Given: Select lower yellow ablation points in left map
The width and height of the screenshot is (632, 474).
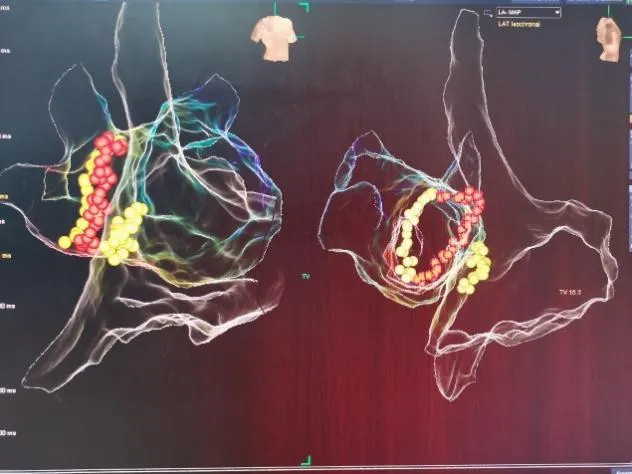Looking at the screenshot, I should (x=122, y=236).
